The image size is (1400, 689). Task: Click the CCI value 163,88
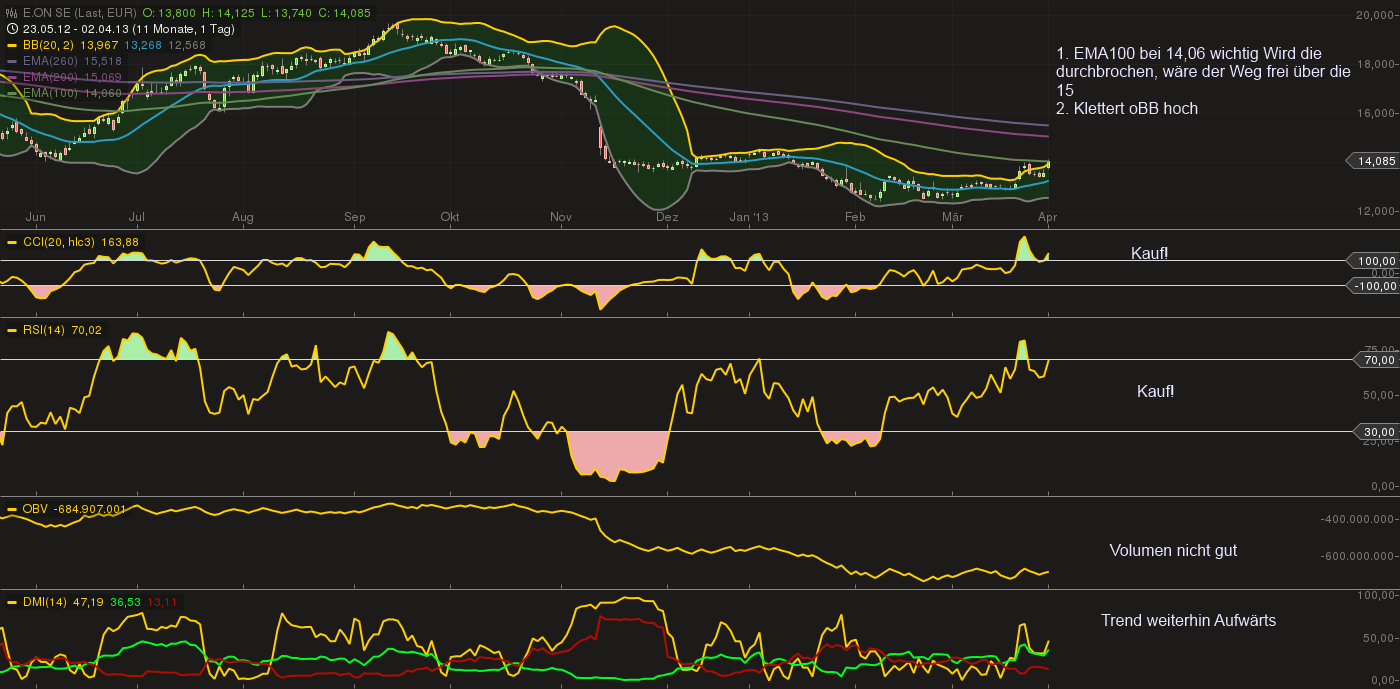(x=120, y=242)
